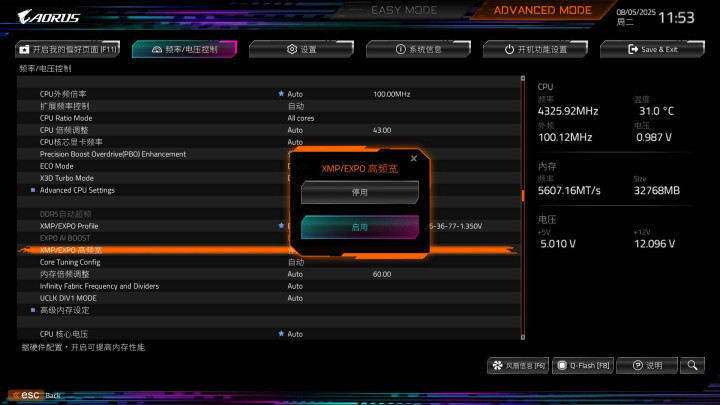
Task: Choose 启用 in XMP/EXPO popup
Action: coord(360,227)
